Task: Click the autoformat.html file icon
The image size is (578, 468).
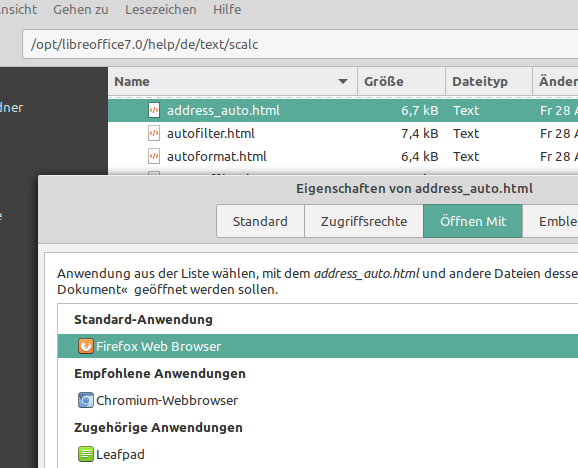Action: [154, 157]
